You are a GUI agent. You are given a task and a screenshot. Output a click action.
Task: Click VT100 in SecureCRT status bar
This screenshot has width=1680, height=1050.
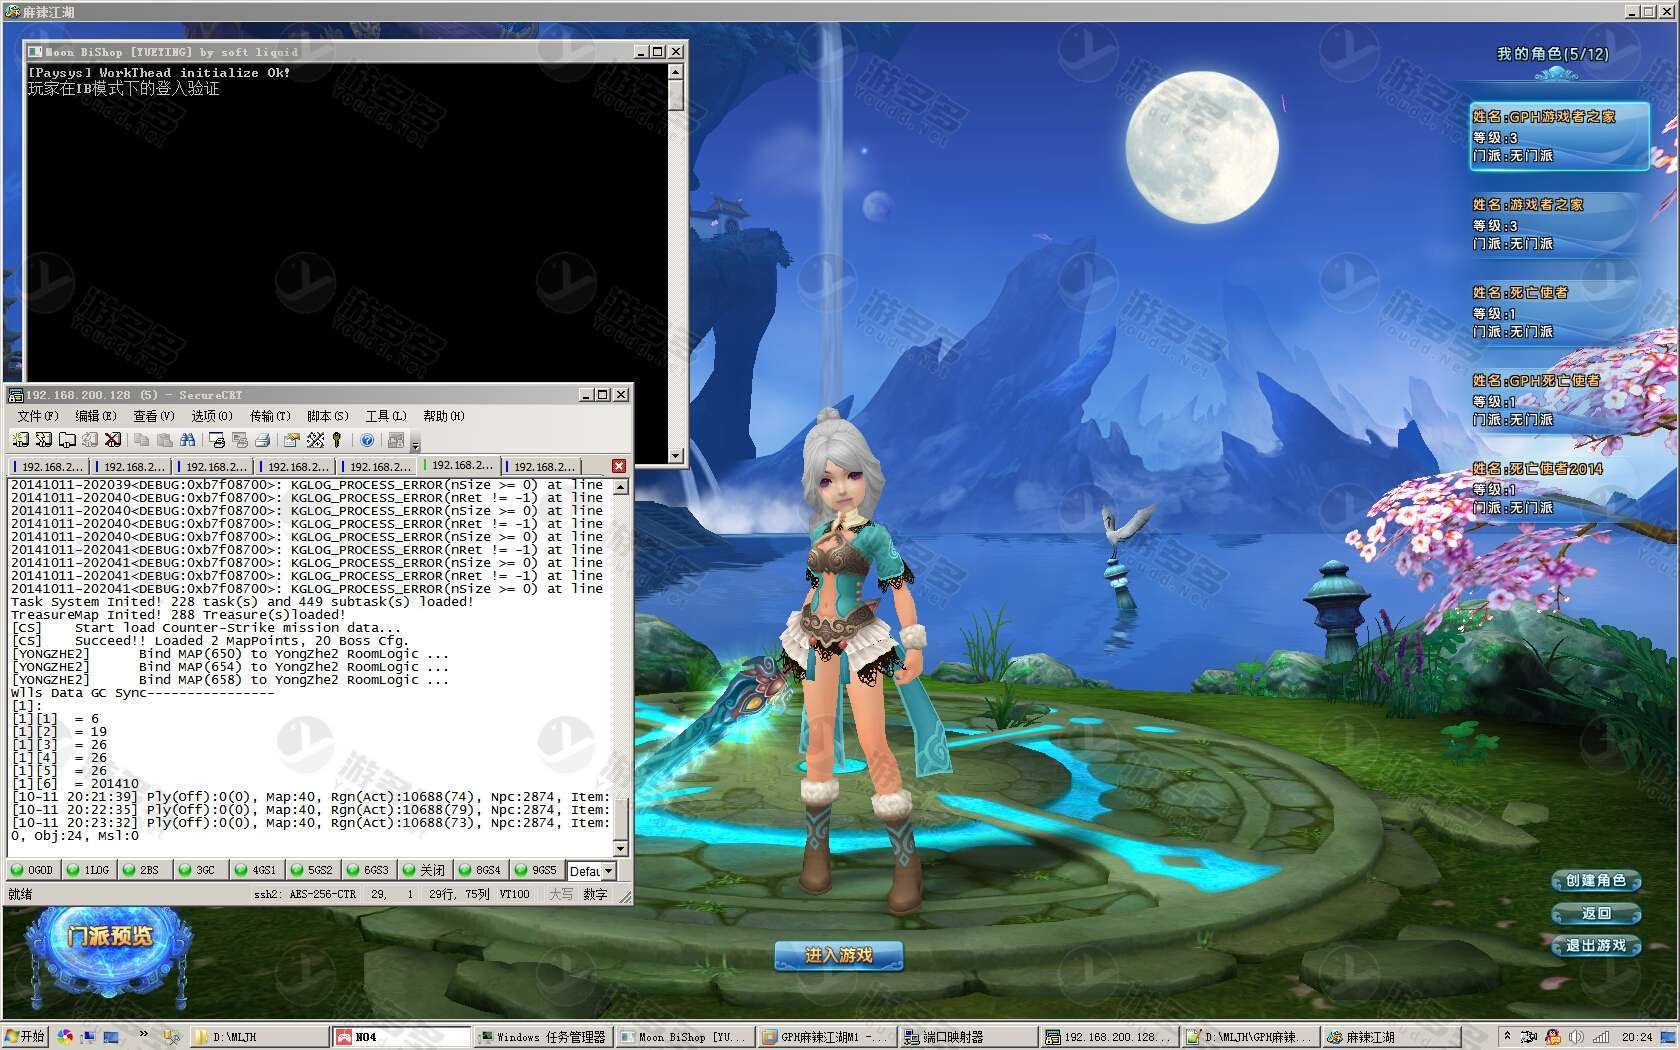click(x=514, y=895)
